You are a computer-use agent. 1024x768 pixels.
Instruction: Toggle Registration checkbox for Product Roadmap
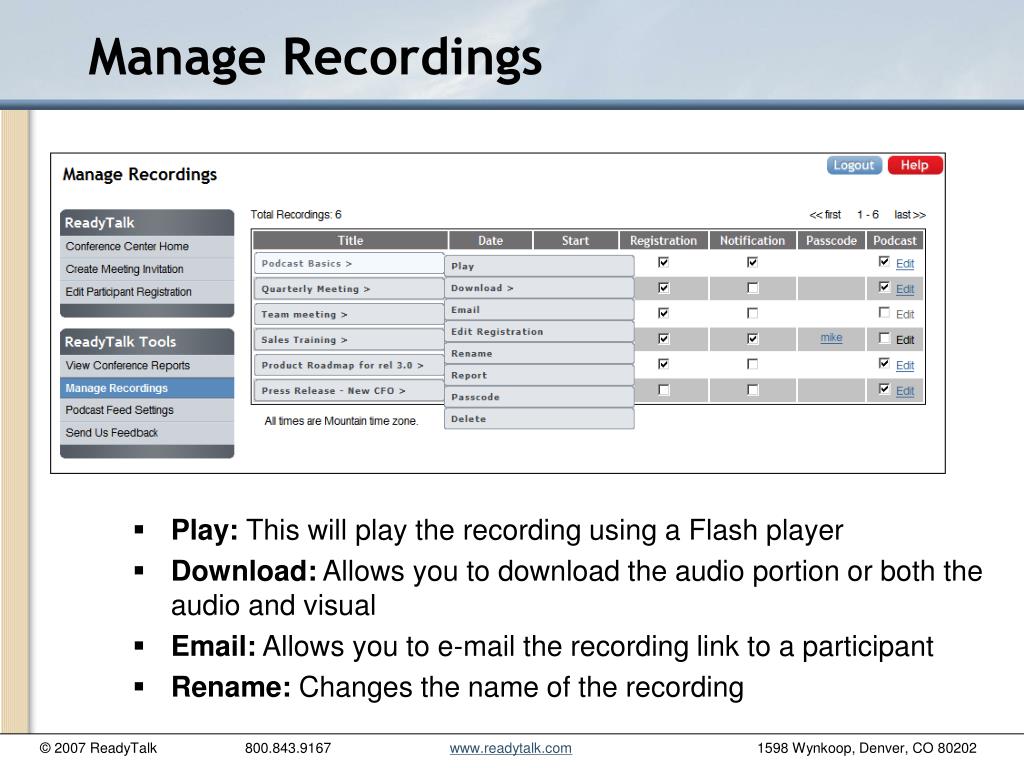(x=664, y=364)
